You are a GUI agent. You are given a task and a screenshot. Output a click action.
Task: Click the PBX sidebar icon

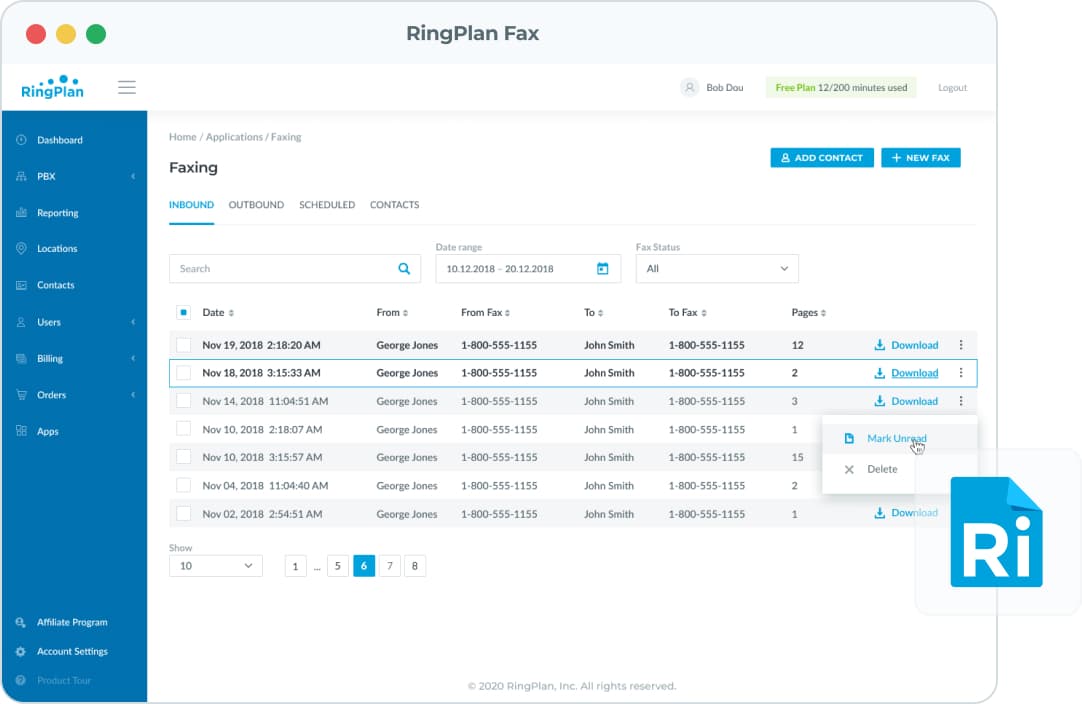pyautogui.click(x=21, y=176)
